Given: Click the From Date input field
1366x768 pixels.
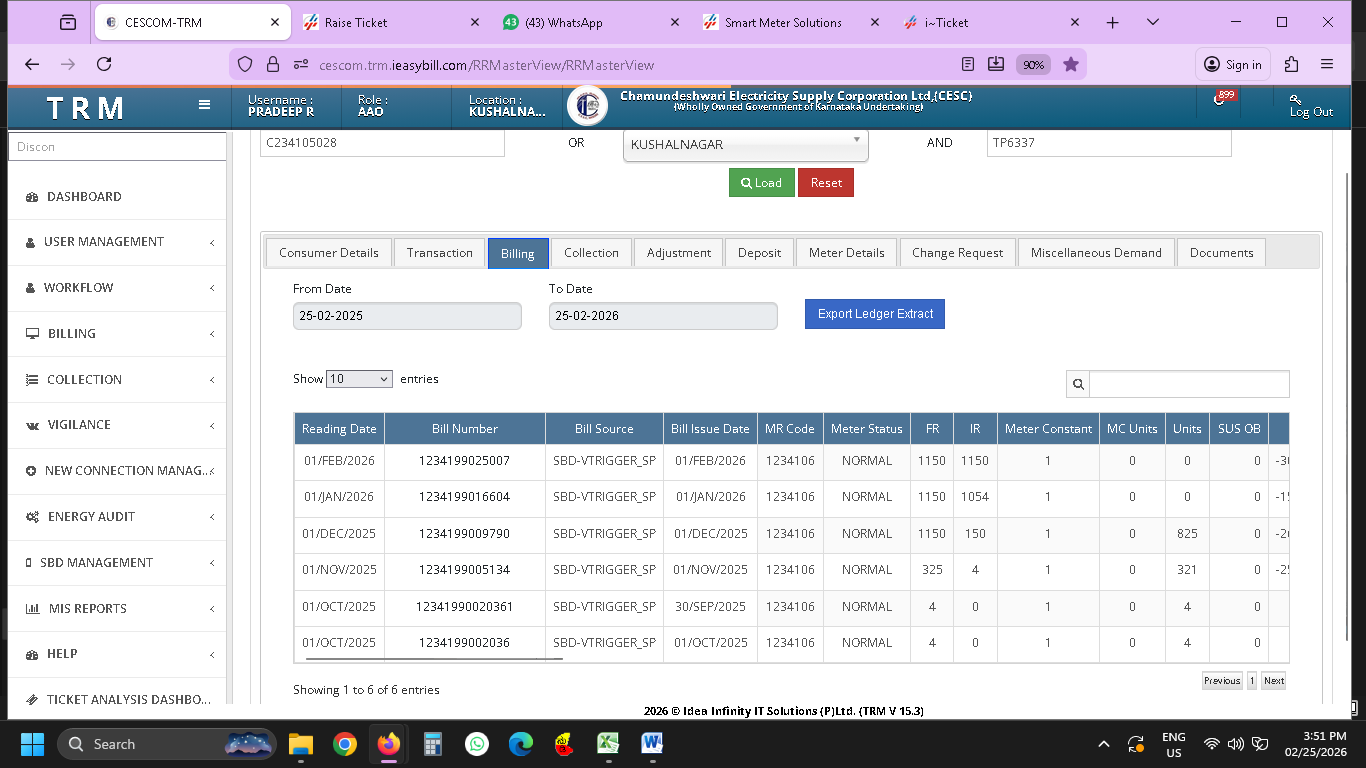Looking at the screenshot, I should pos(407,316).
